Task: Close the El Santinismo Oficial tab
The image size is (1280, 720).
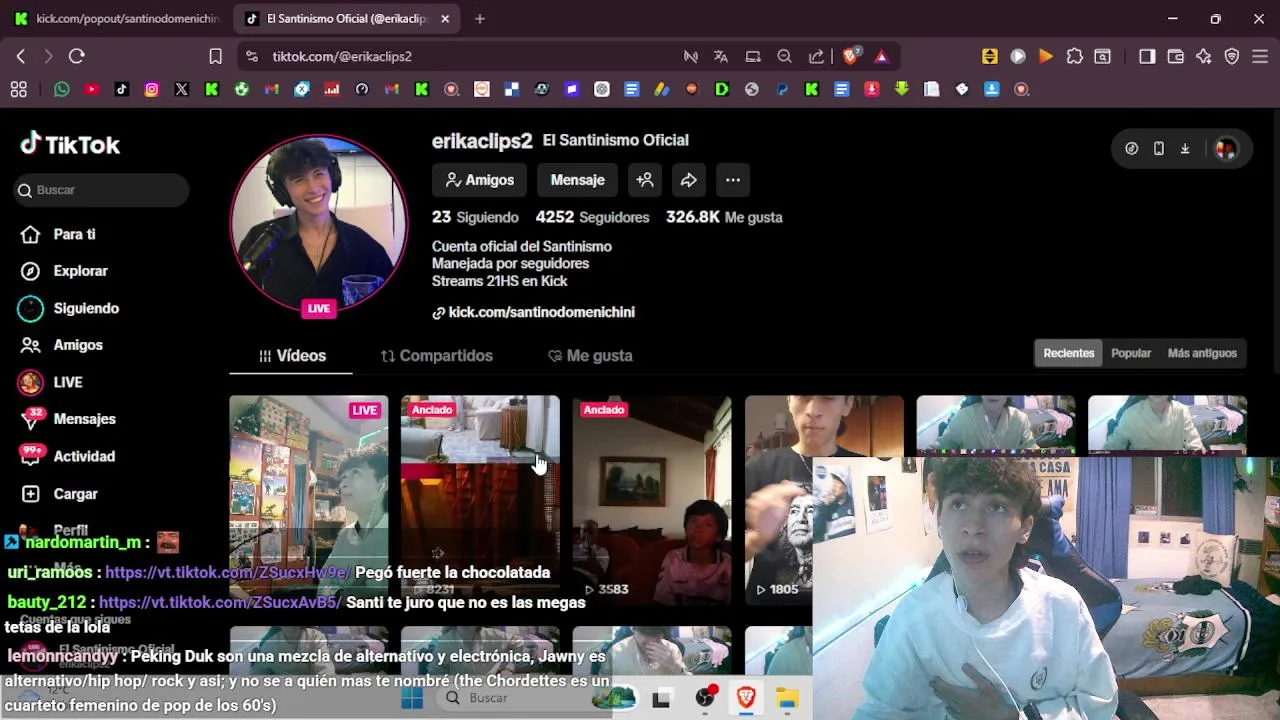Action: pyautogui.click(x=445, y=18)
